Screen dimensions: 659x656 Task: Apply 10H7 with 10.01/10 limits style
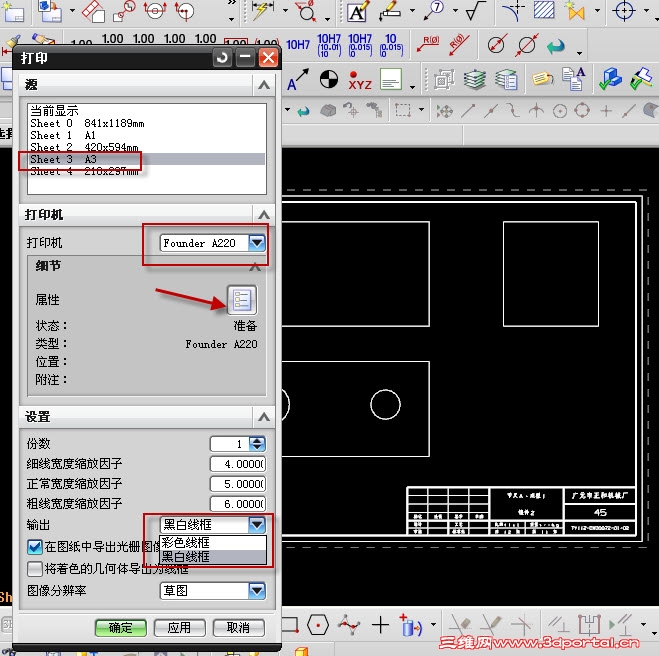(329, 45)
